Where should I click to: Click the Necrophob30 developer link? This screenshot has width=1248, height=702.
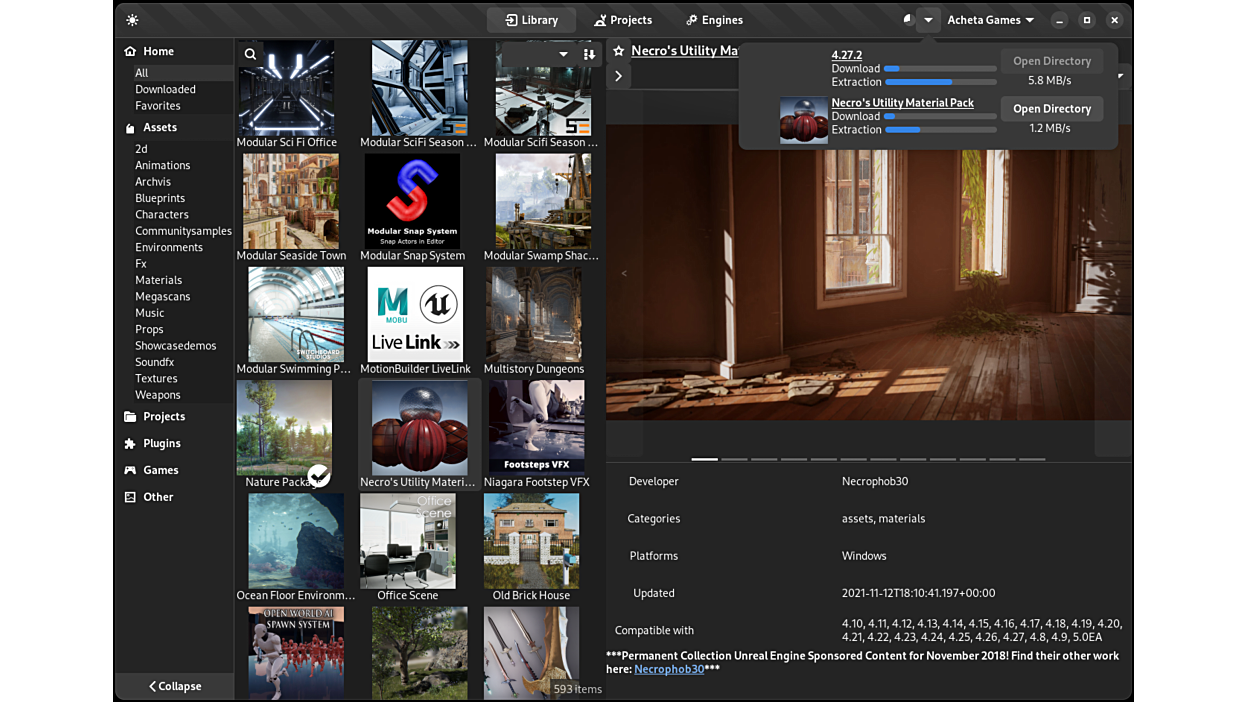(x=669, y=669)
